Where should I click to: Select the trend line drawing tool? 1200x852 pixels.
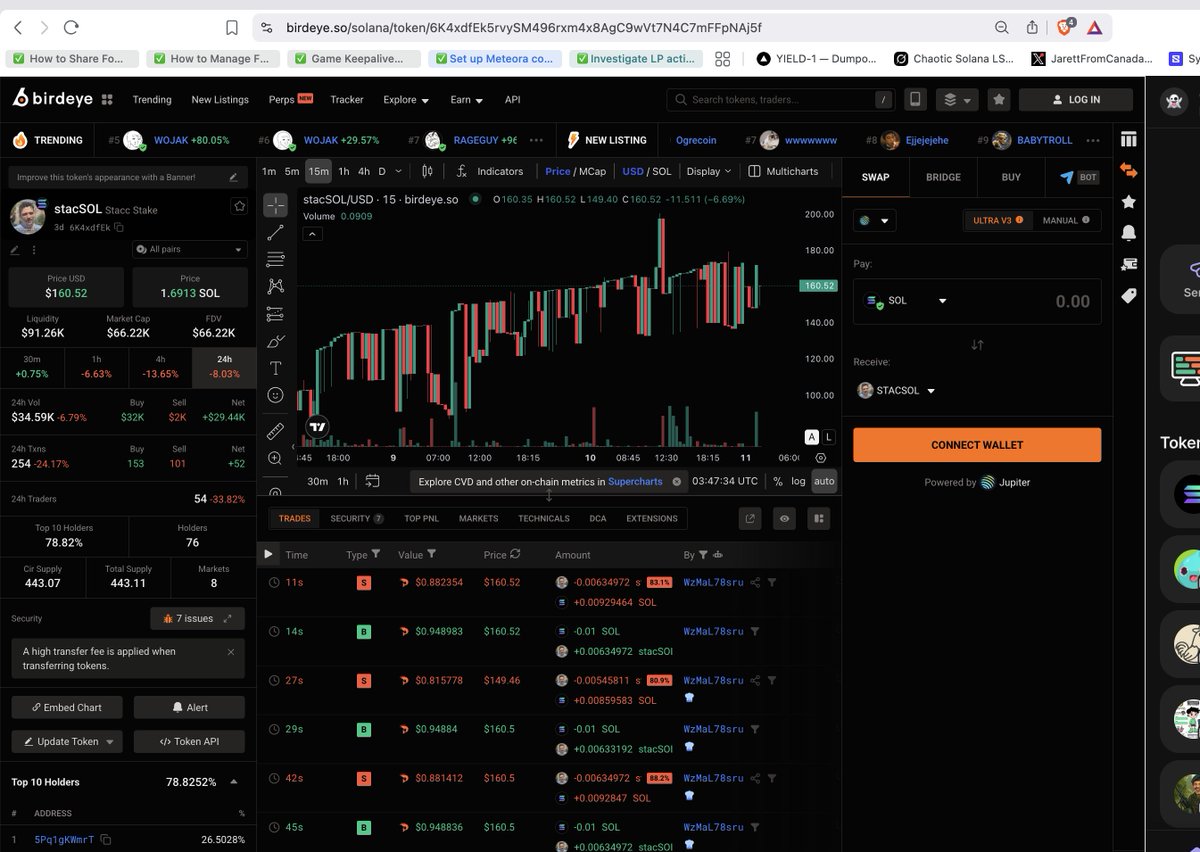click(x=276, y=233)
